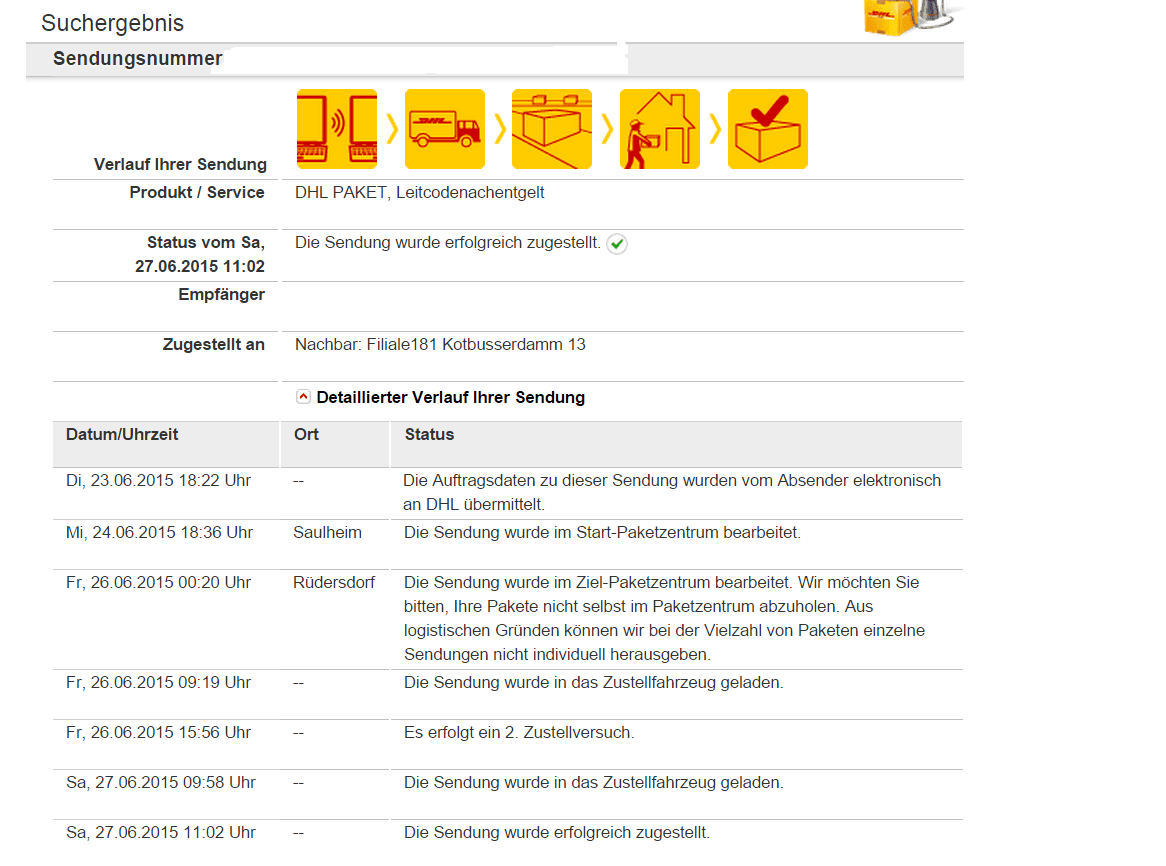This screenshot has width=1166, height=866.
Task: Click the Zustellfahrzeug geladen status for 26.06.2015
Action: pyautogui.click(x=593, y=682)
